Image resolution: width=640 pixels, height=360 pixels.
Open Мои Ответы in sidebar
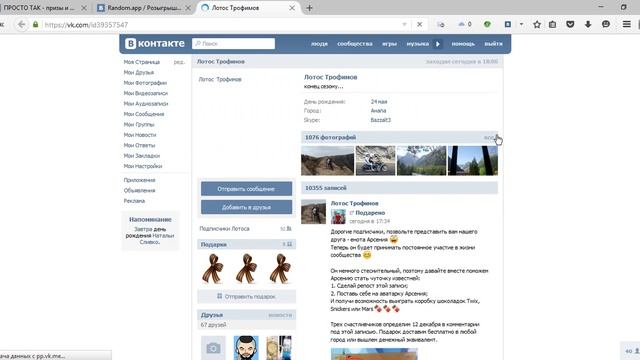[139, 145]
